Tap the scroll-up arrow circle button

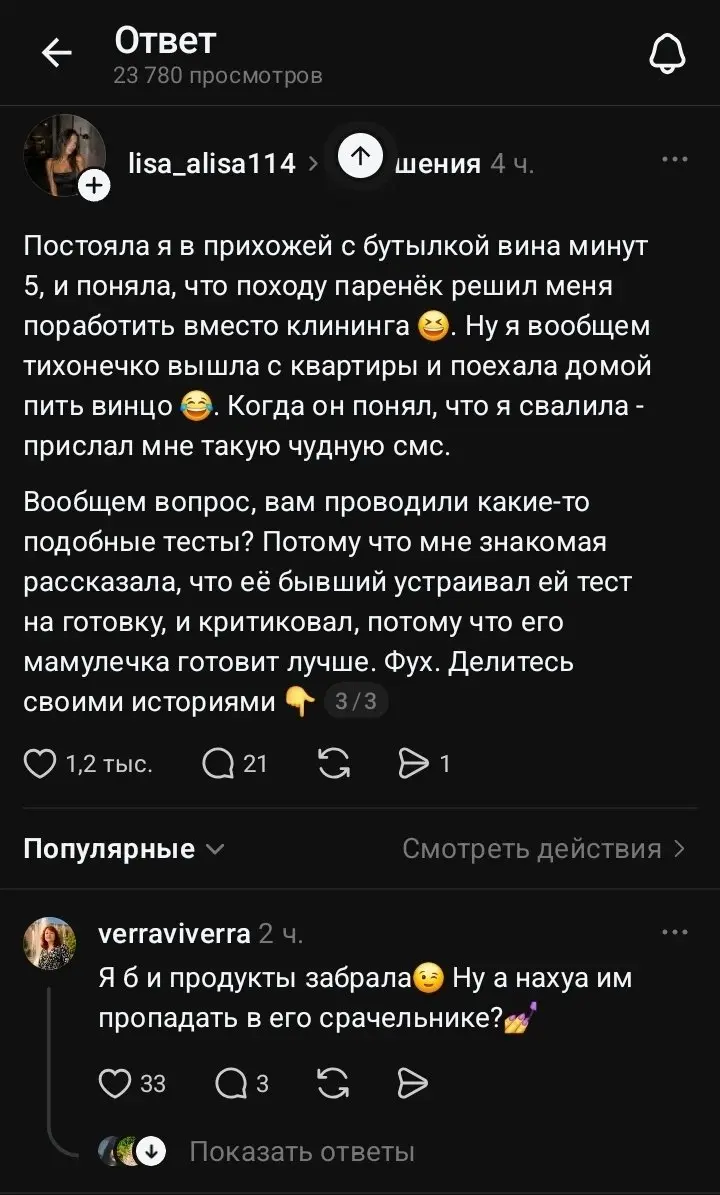click(360, 155)
